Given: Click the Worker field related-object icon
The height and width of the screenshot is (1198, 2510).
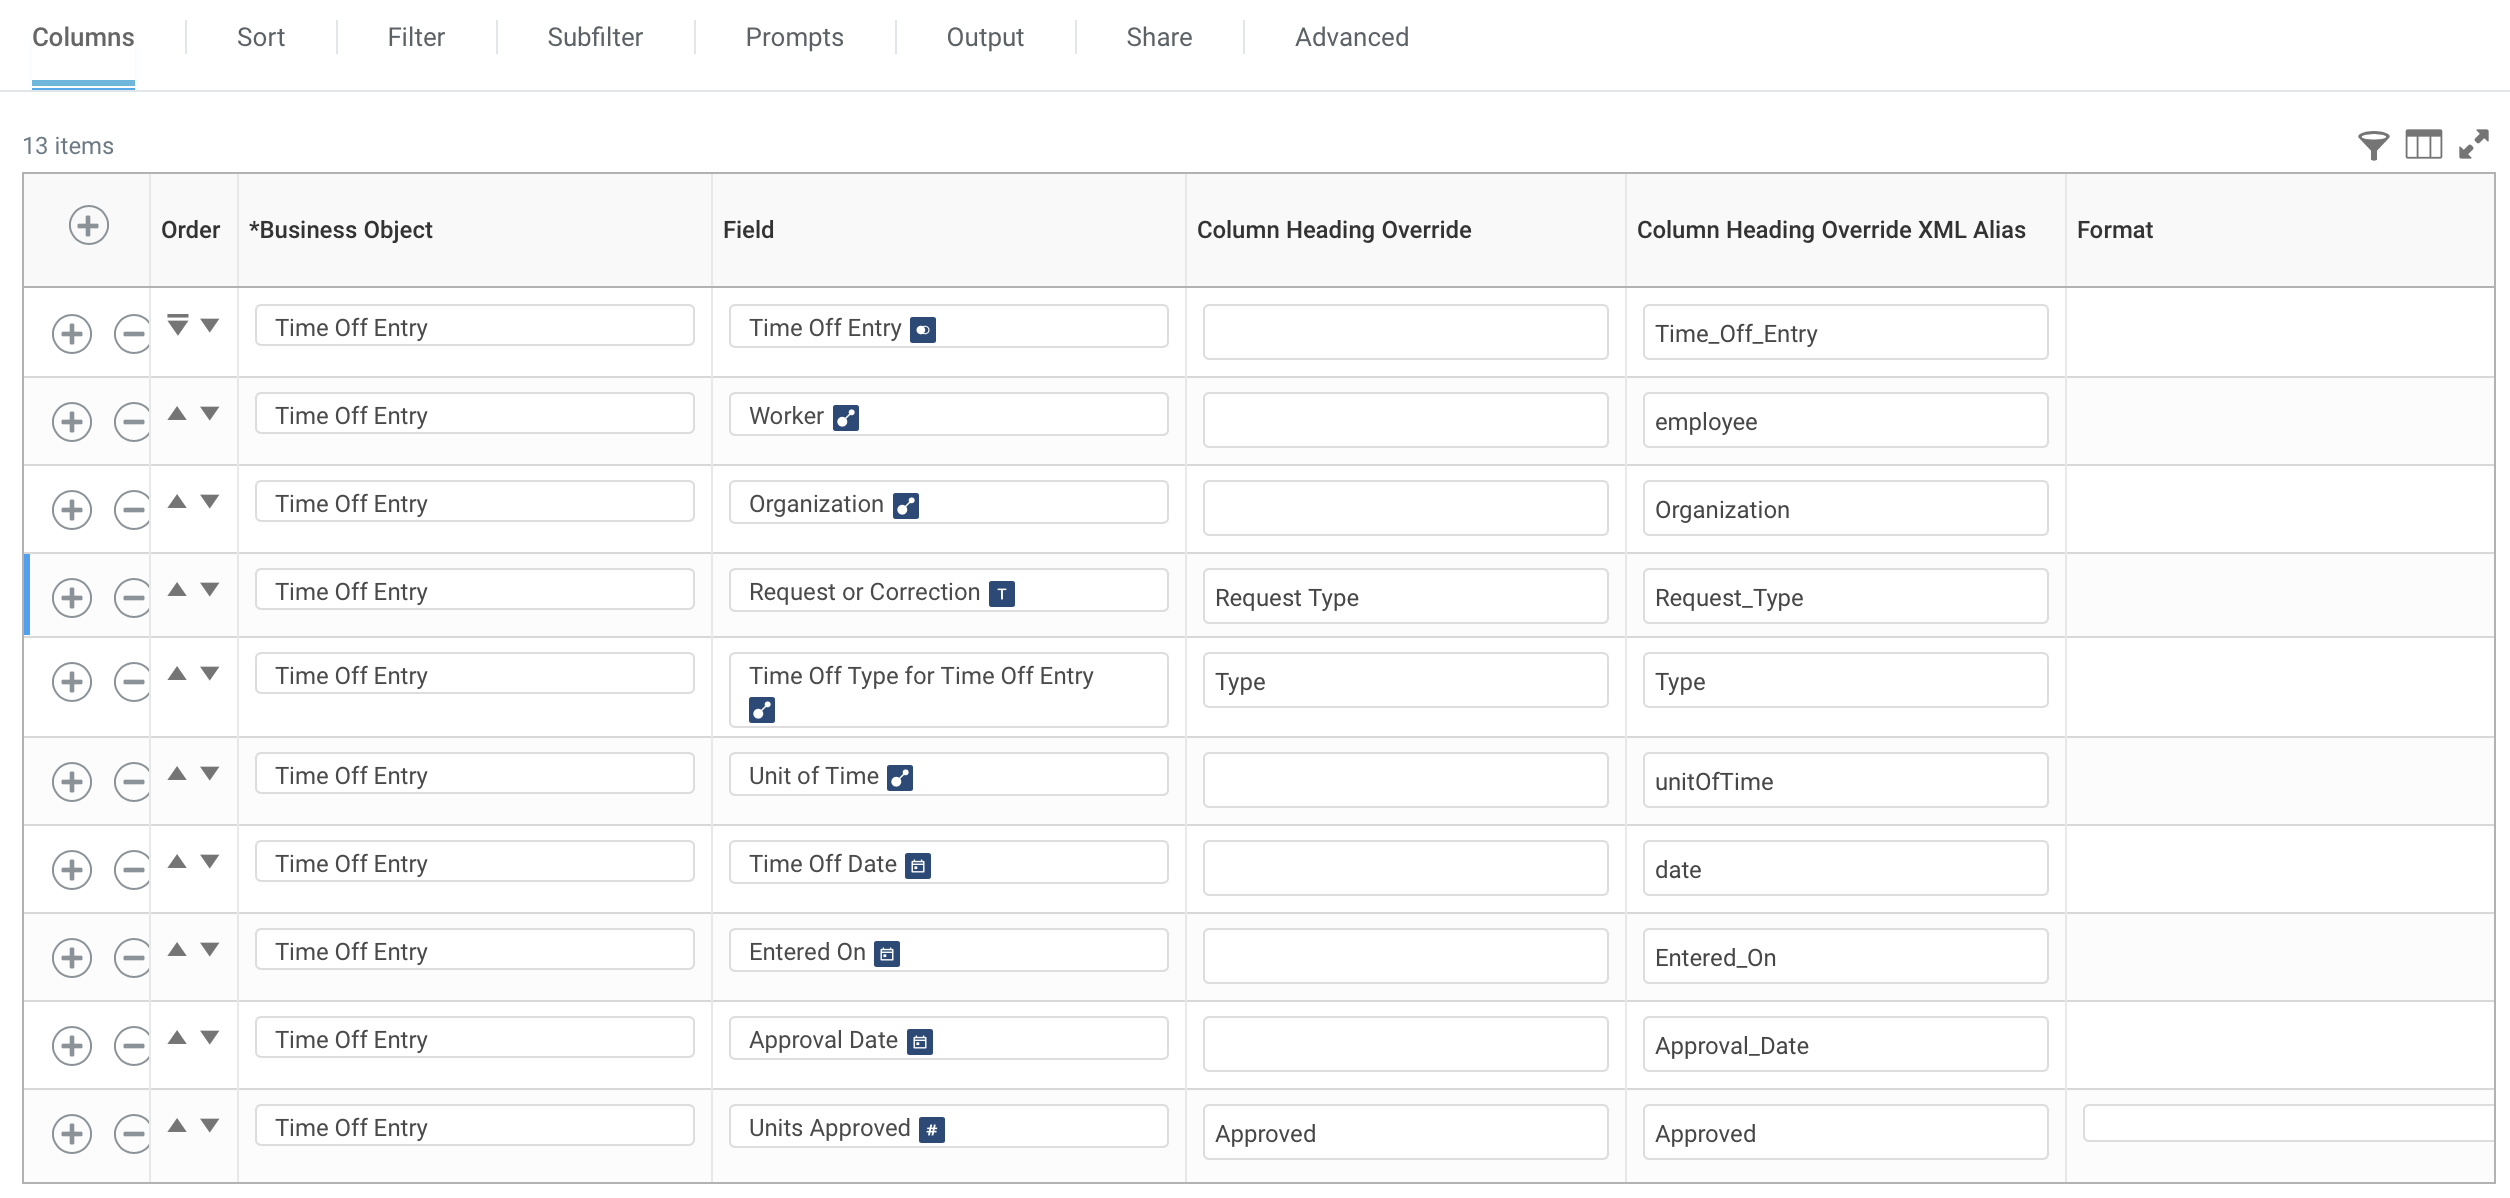Looking at the screenshot, I should 846,418.
